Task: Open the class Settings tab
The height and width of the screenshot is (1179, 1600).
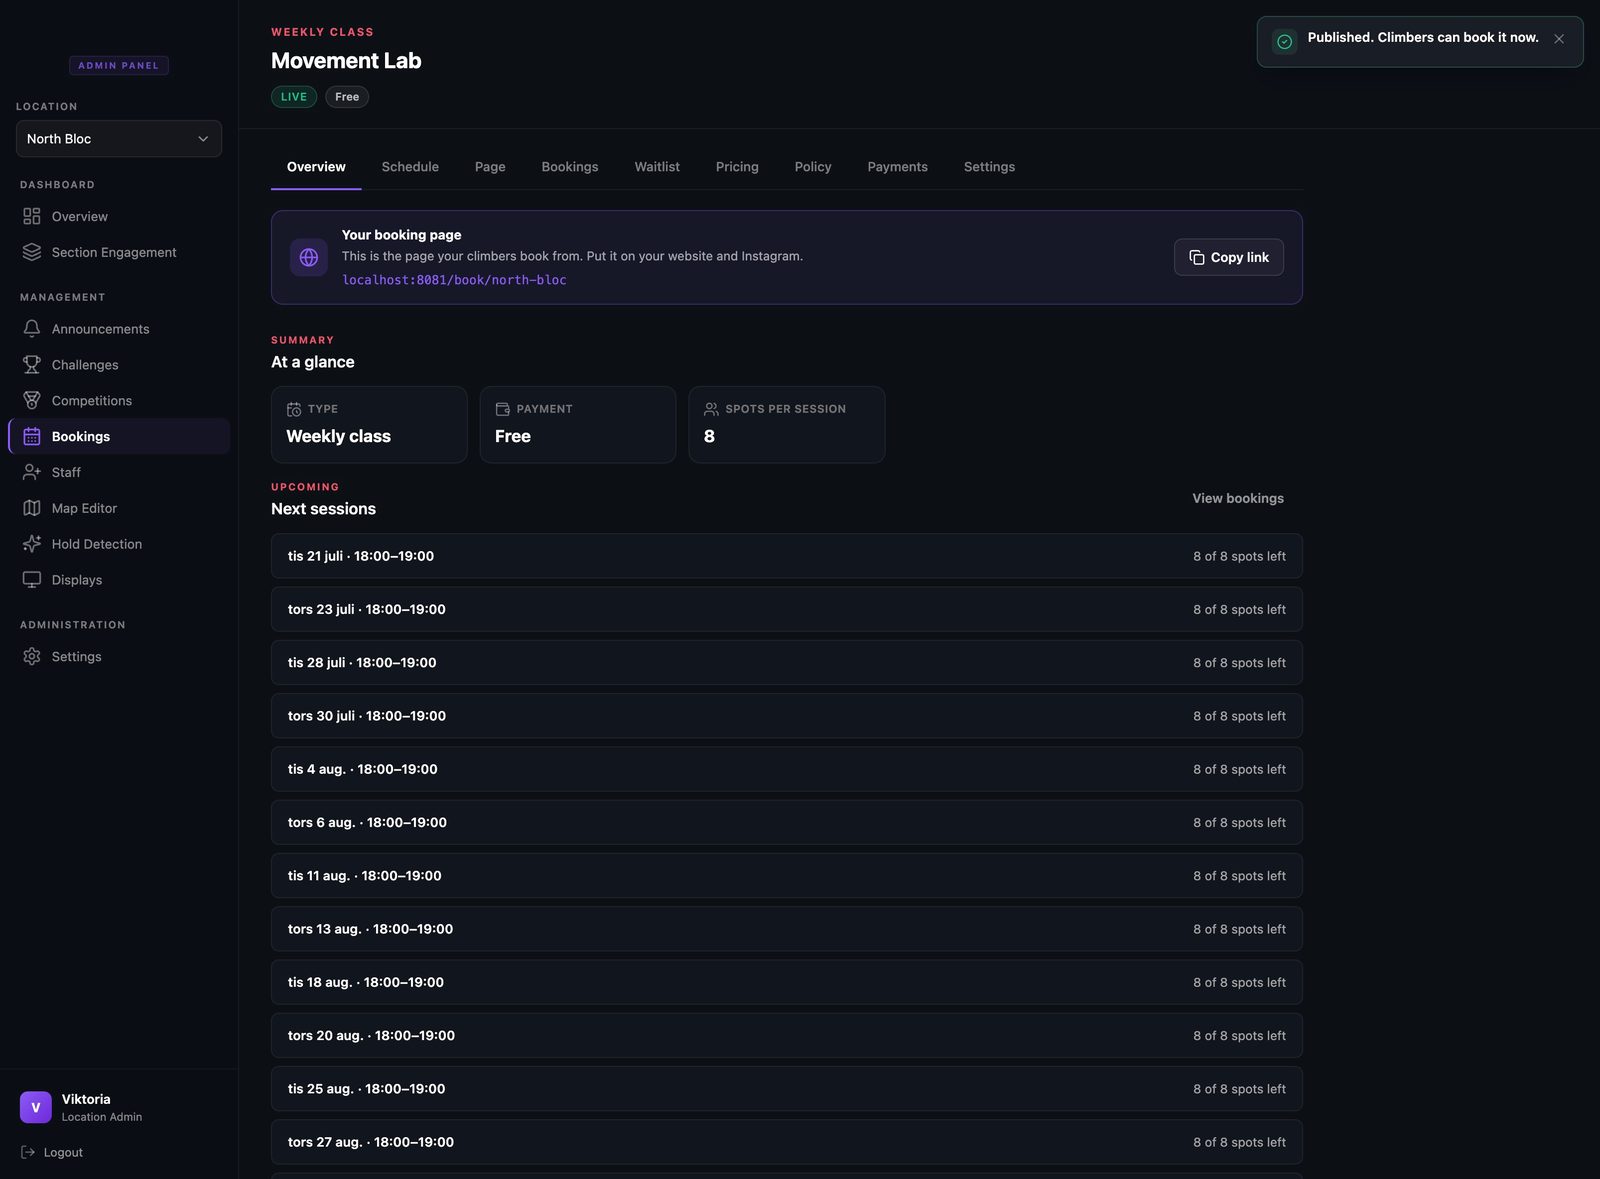Action: 989,167
